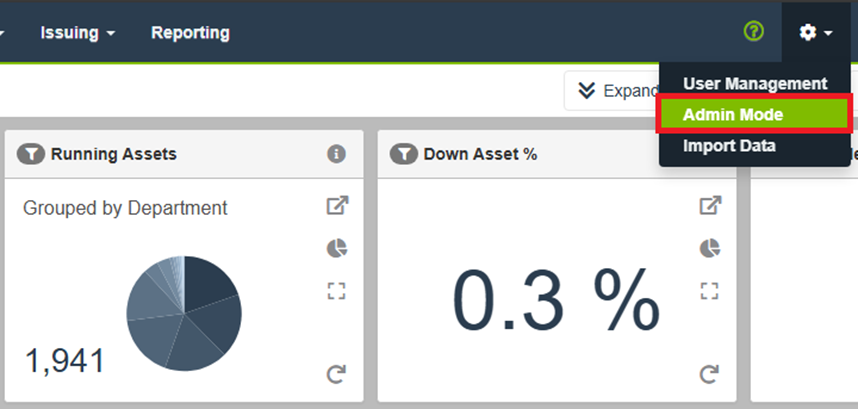
Task: Select User Management from settings menu
Action: 755,84
